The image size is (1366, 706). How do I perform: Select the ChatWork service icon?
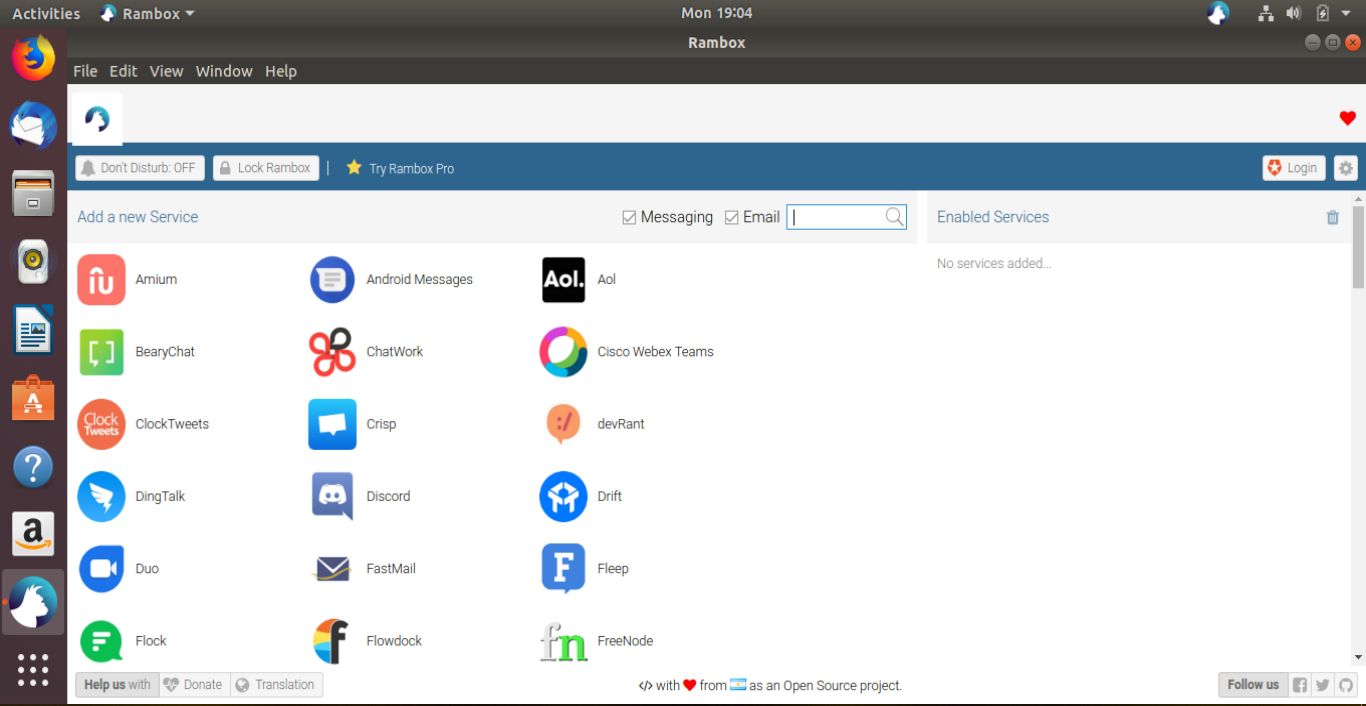point(331,352)
